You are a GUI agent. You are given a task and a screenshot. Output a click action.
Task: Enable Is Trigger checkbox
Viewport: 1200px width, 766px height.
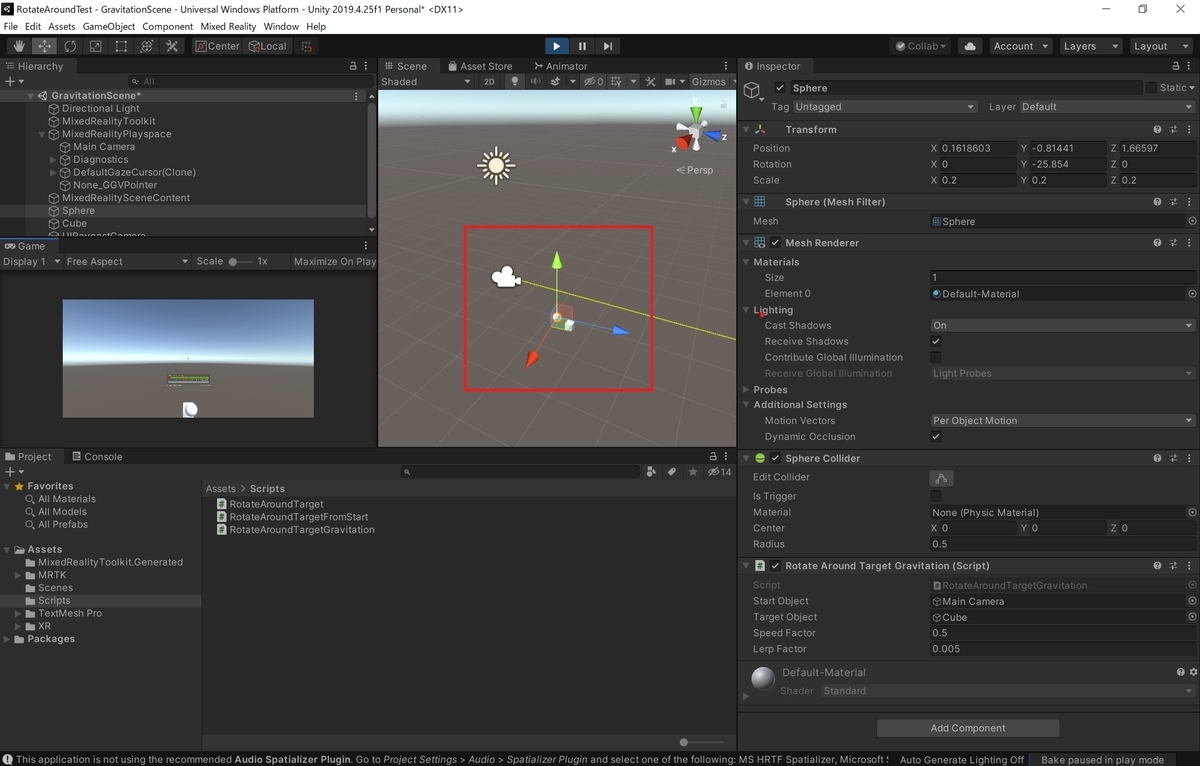tap(936, 496)
